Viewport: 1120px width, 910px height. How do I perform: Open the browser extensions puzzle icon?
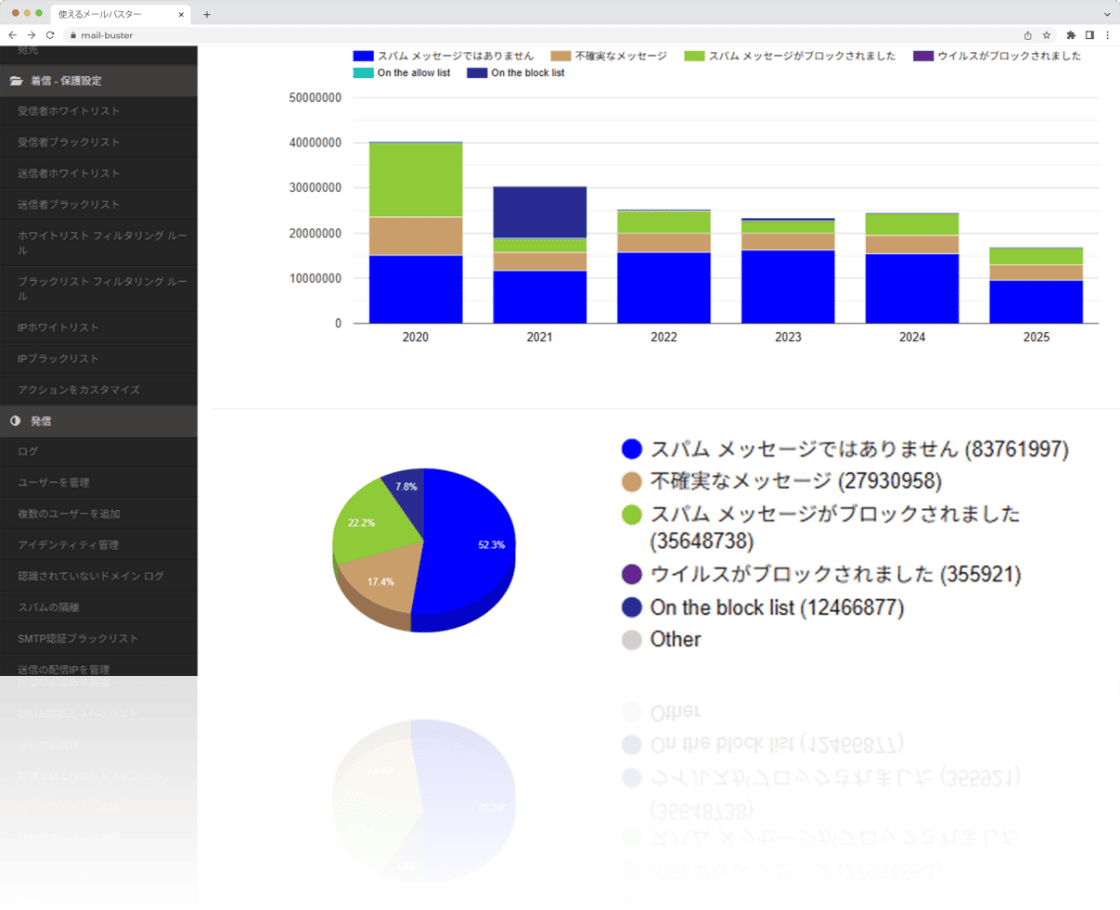(x=1071, y=35)
